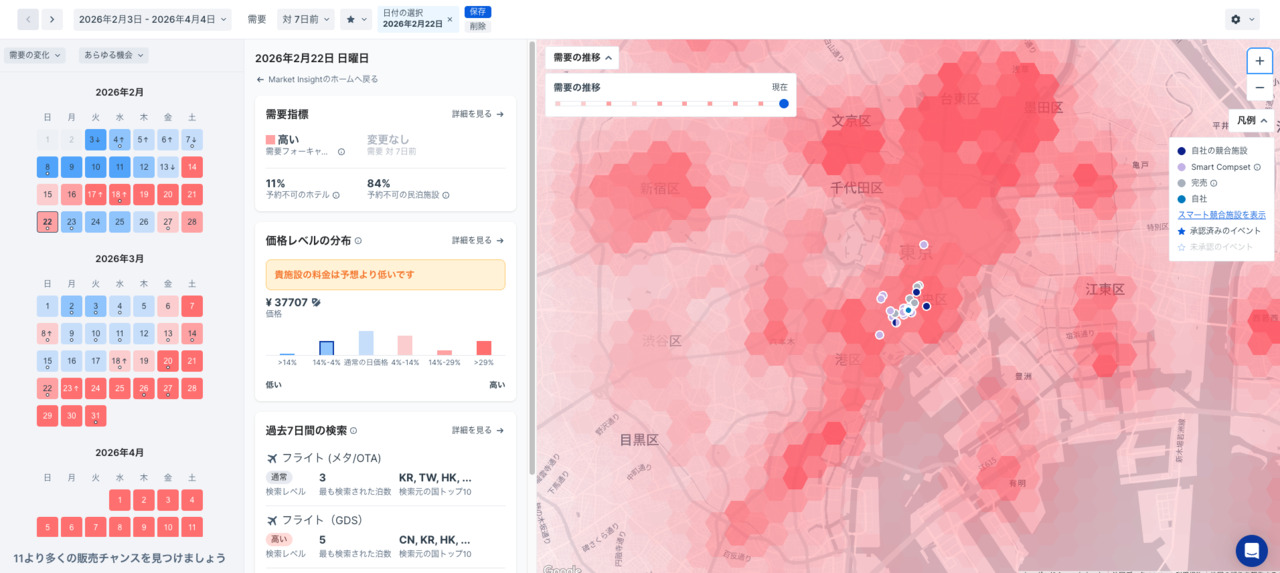Viewport: 1280px width, 573px height.
Task: Select the 通常の日価格 price bar
Action: pos(366,343)
